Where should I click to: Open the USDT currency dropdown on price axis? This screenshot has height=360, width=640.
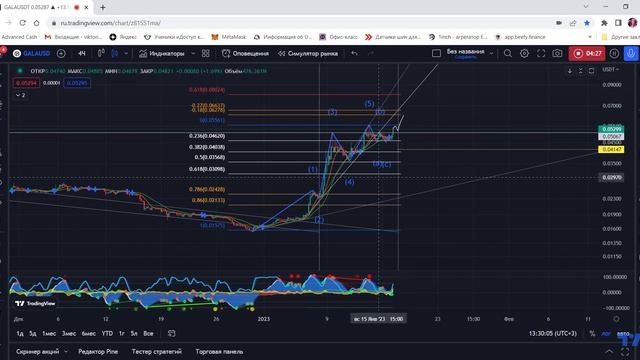611,69
